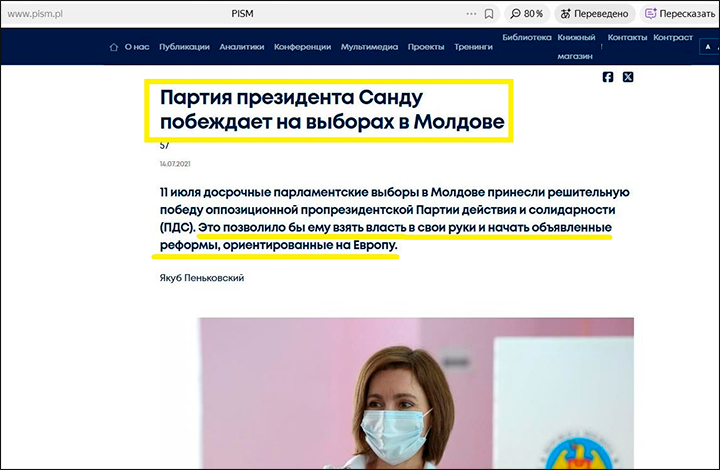
Task: Follow the Книжный магазин link
Action: [x=576, y=46]
